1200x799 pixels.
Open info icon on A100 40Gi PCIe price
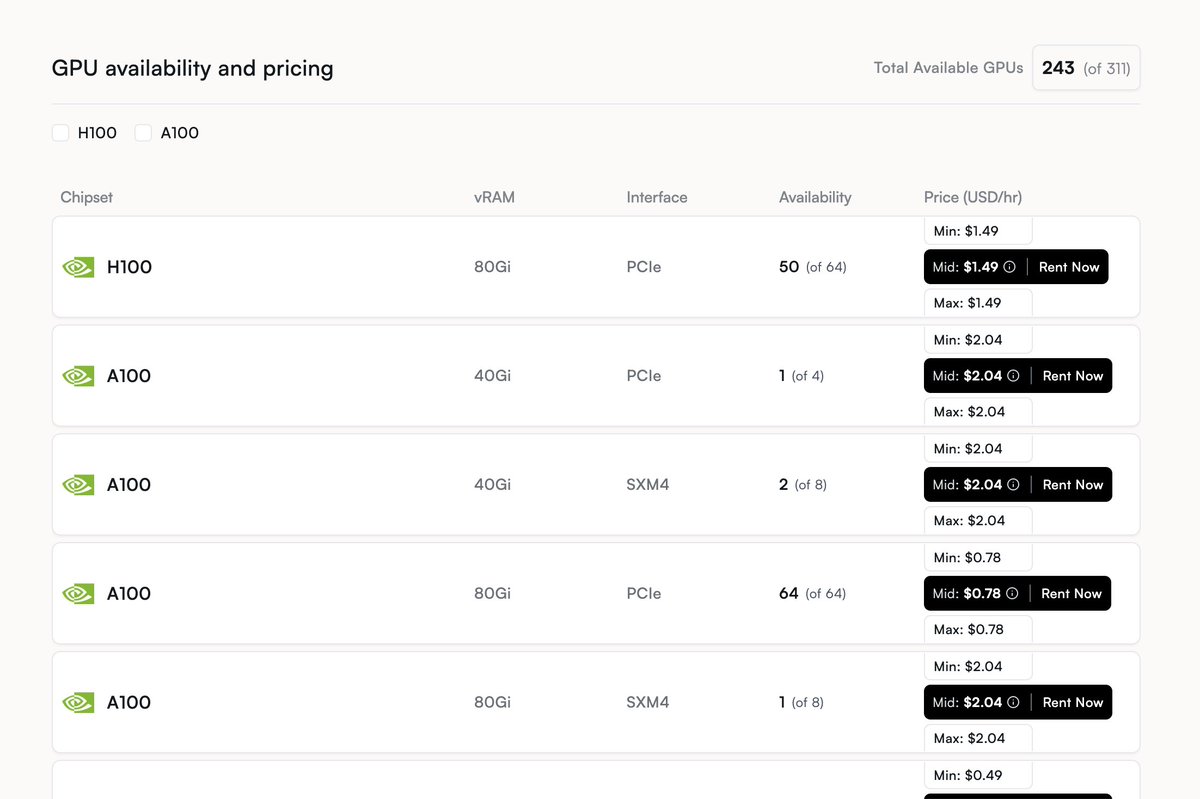tap(1013, 376)
